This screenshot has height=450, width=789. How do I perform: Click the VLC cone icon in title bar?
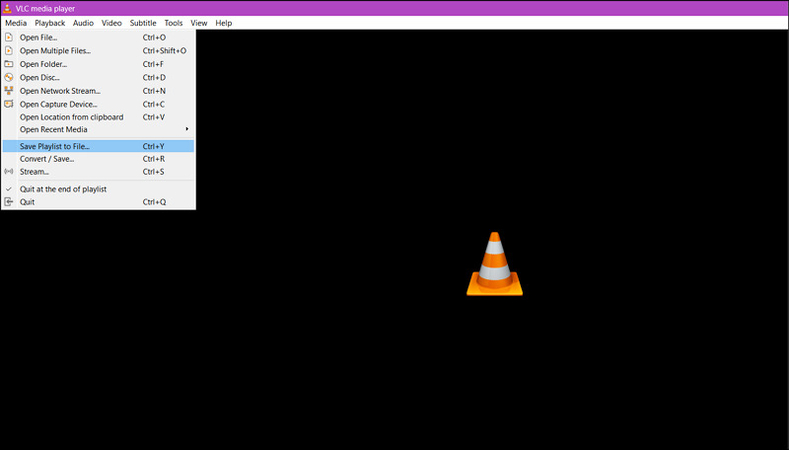point(7,8)
